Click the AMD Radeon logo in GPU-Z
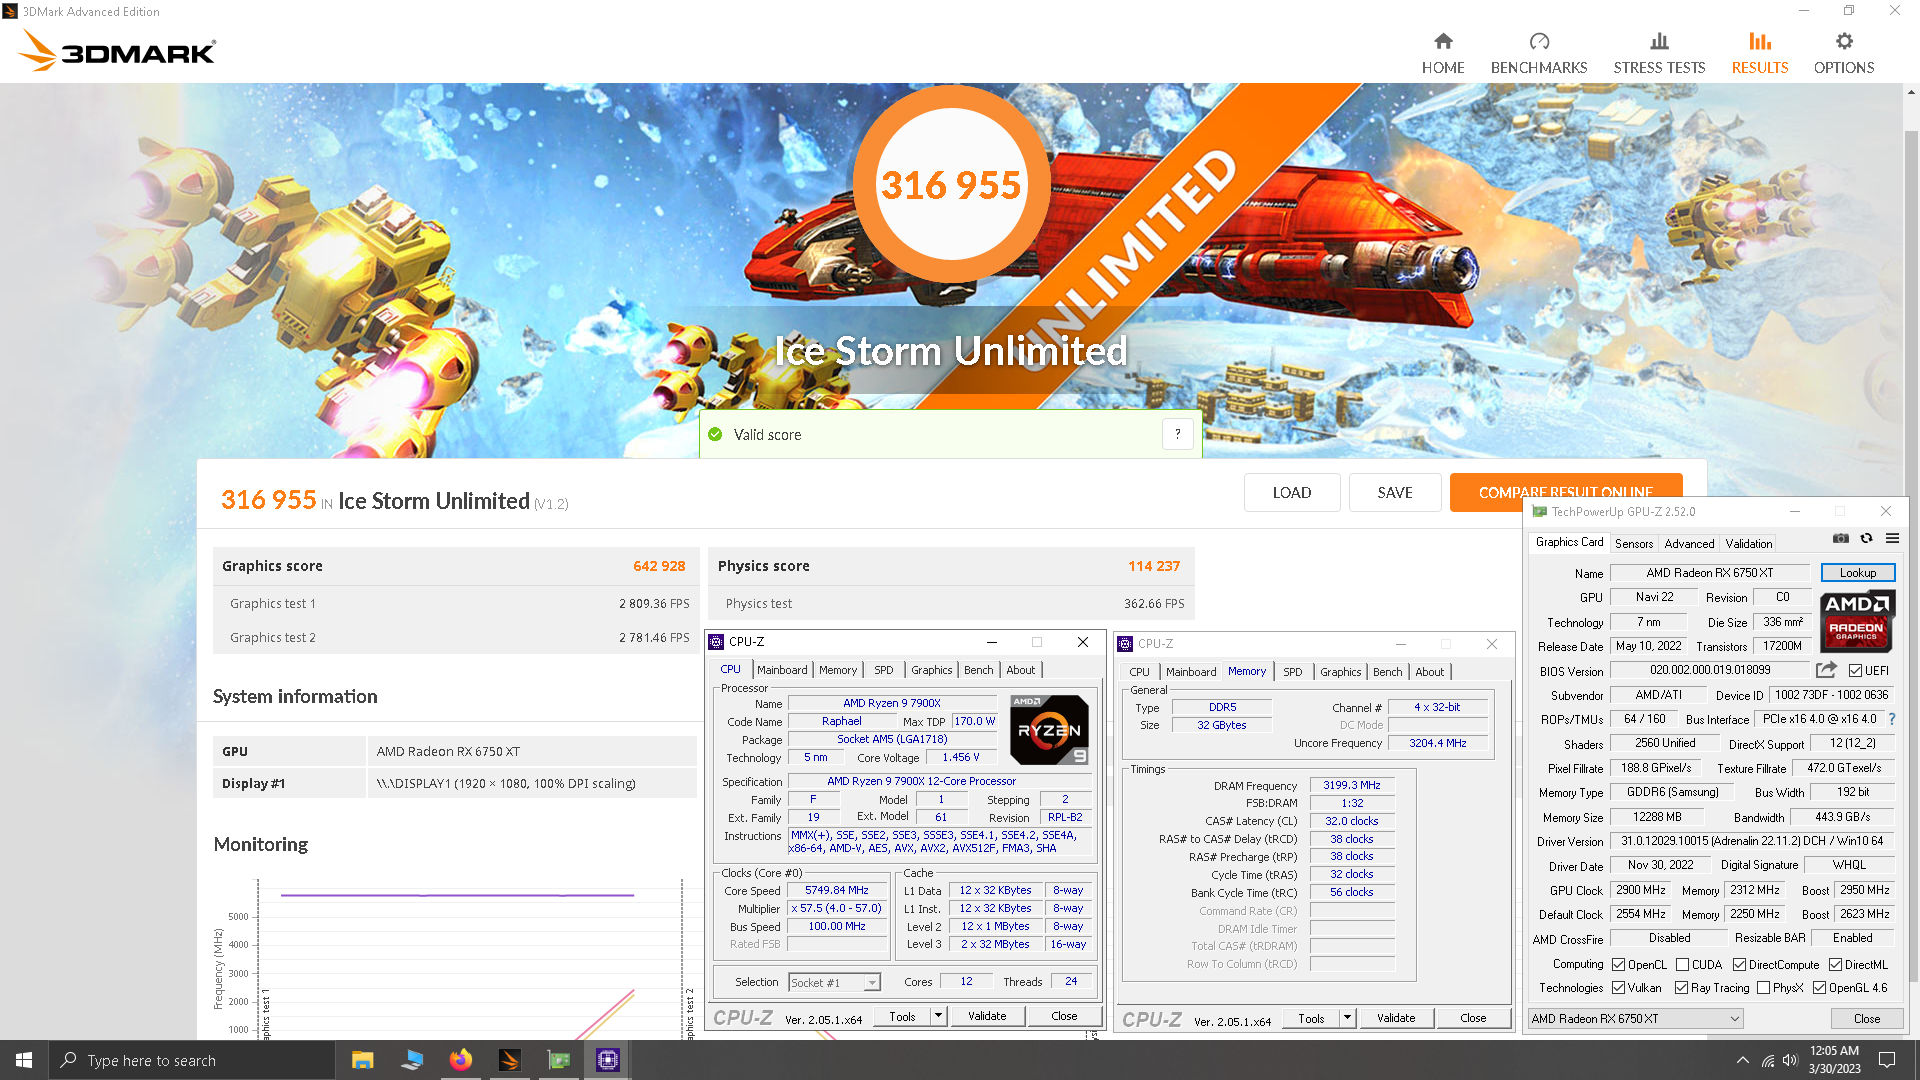 (1857, 620)
